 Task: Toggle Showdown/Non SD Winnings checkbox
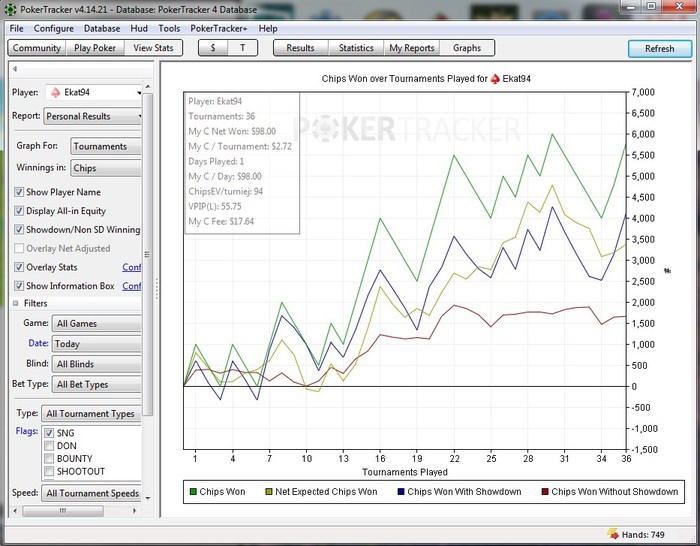[x=19, y=229]
